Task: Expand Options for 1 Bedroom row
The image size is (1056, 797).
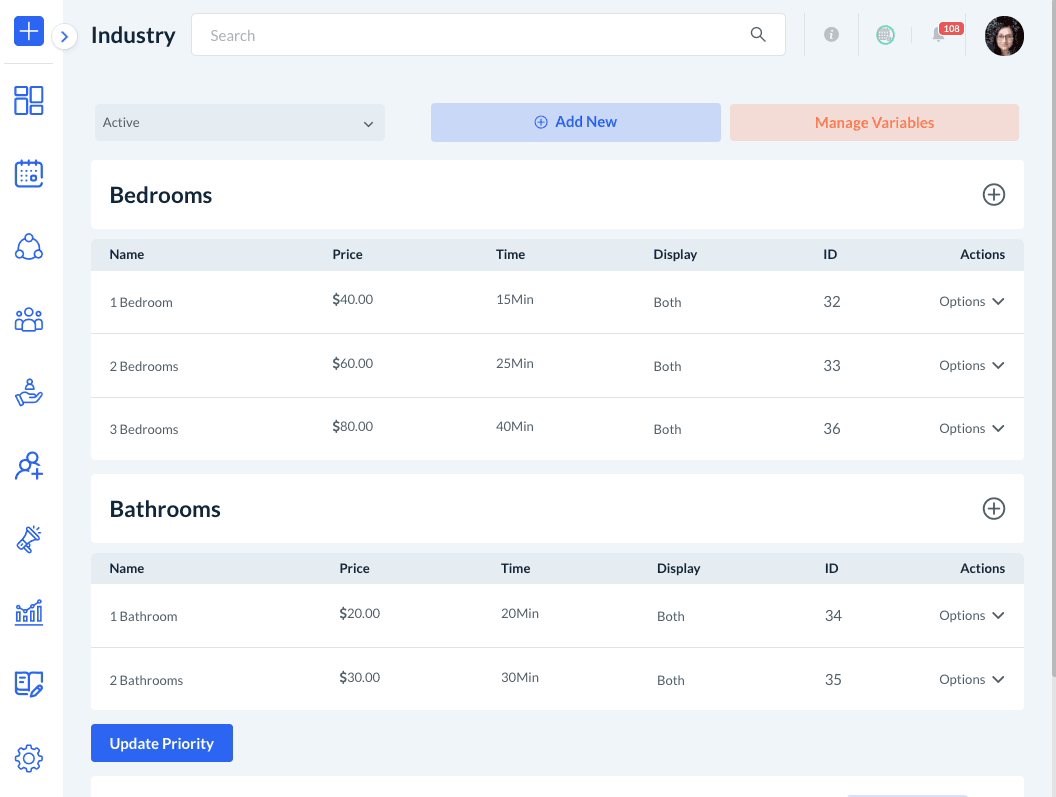Action: click(x=971, y=302)
